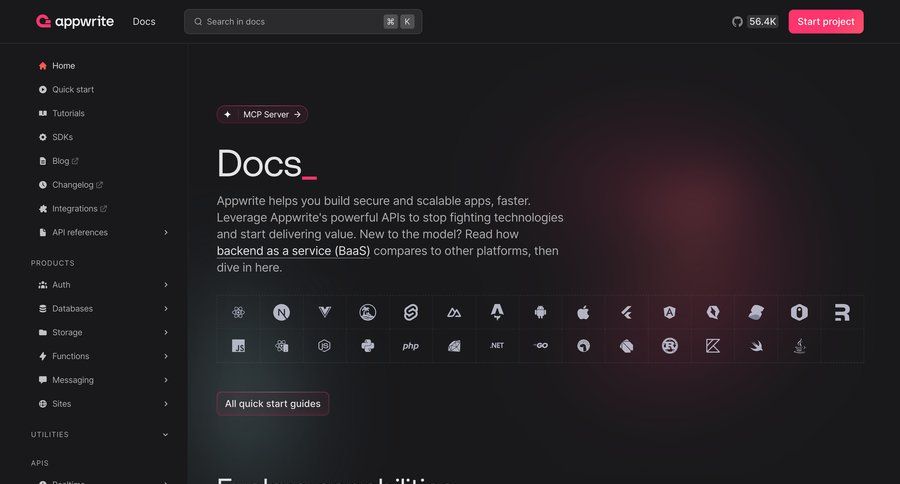The width and height of the screenshot is (900, 484).
Task: Select the Angular shield icon
Action: pyautogui.click(x=669, y=312)
